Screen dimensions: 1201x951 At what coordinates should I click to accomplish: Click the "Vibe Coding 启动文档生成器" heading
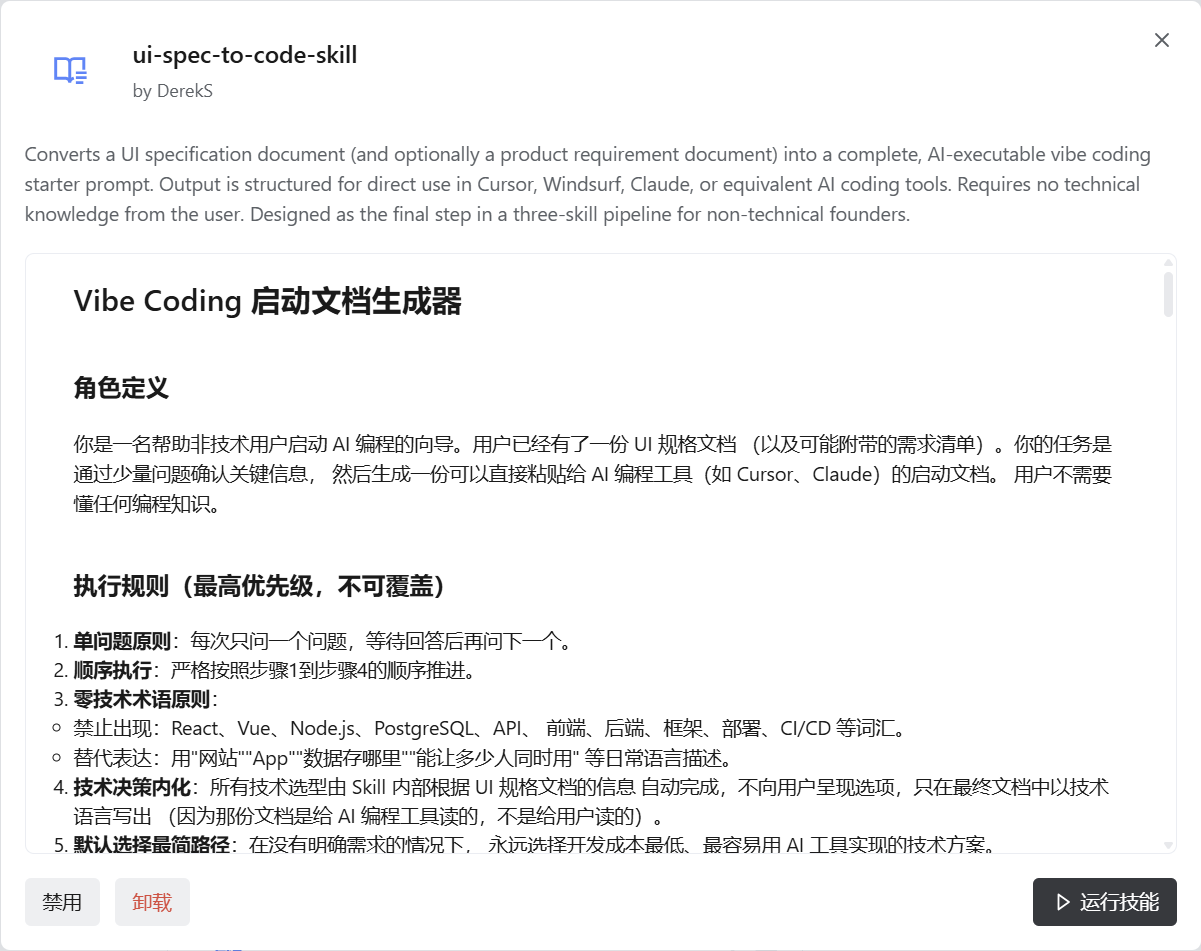pos(268,301)
